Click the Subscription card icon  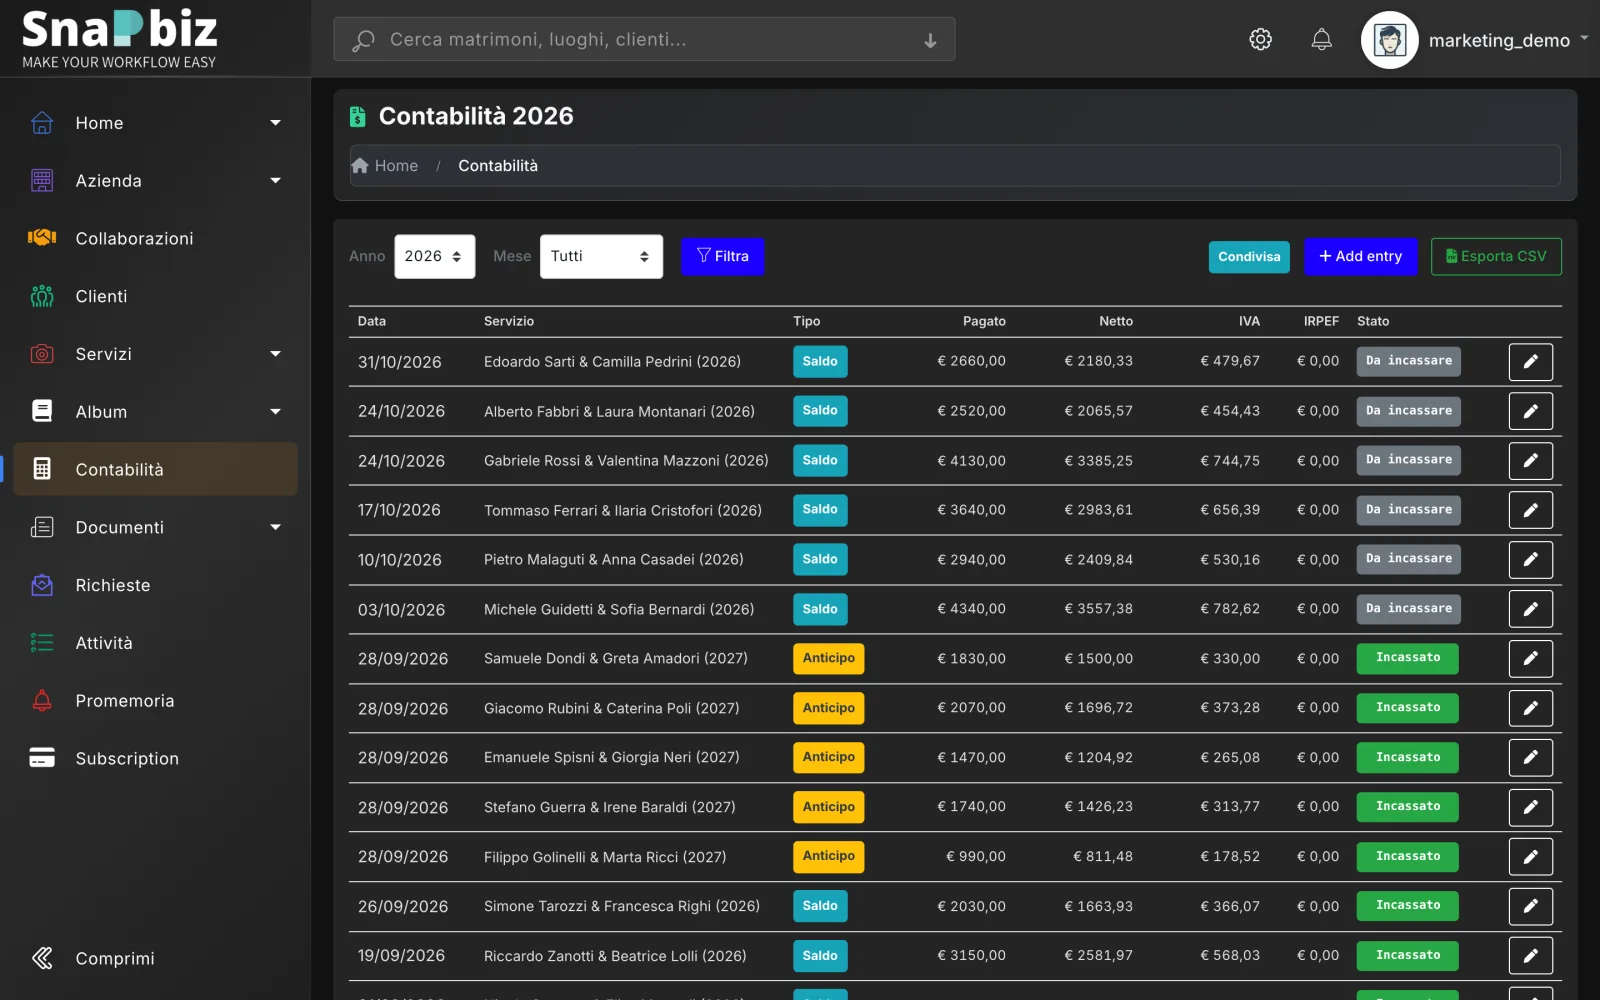(42, 758)
